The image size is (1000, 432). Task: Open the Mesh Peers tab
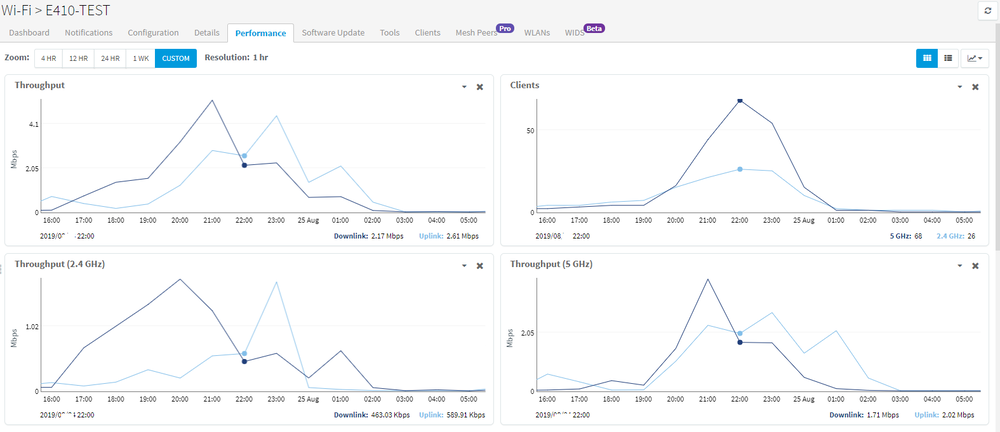[x=476, y=33]
